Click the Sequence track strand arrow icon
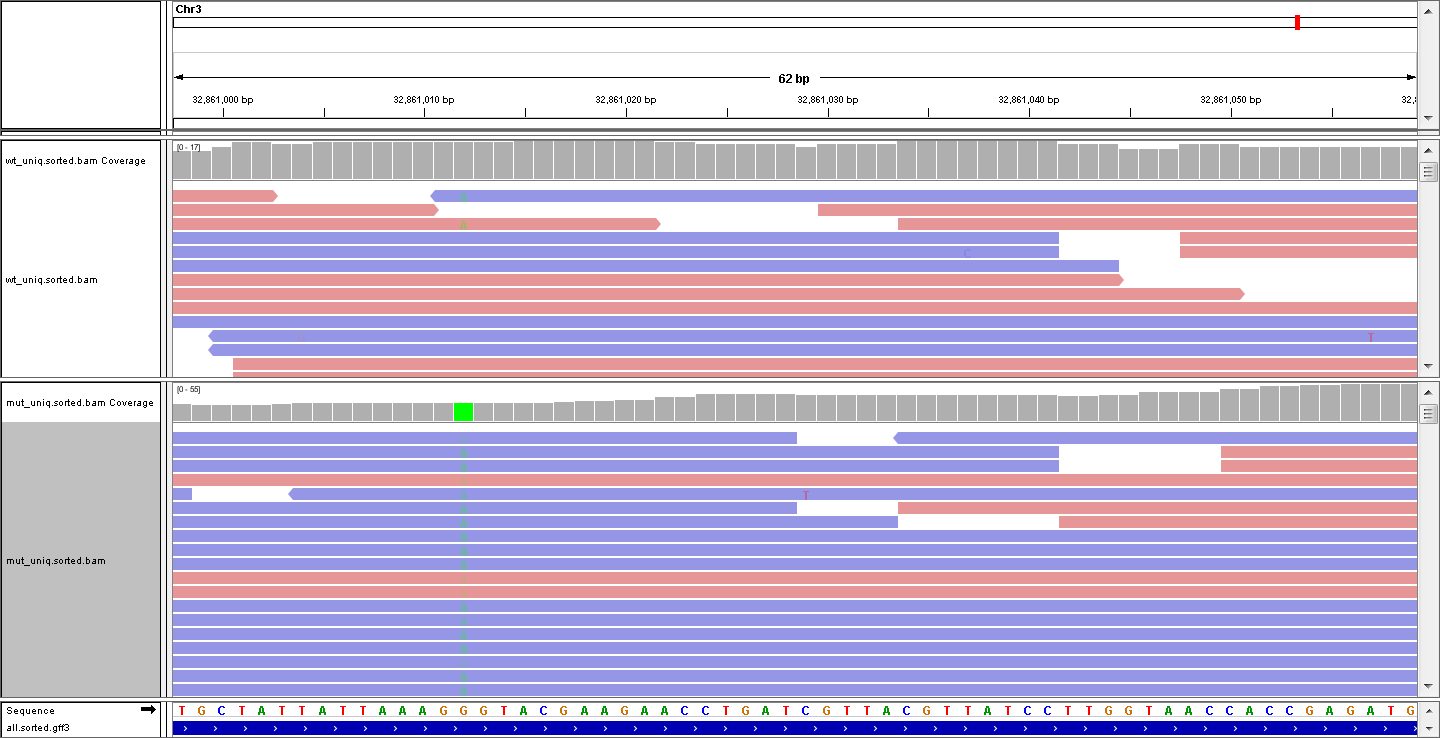The width and height of the screenshot is (1440, 738). [150, 710]
